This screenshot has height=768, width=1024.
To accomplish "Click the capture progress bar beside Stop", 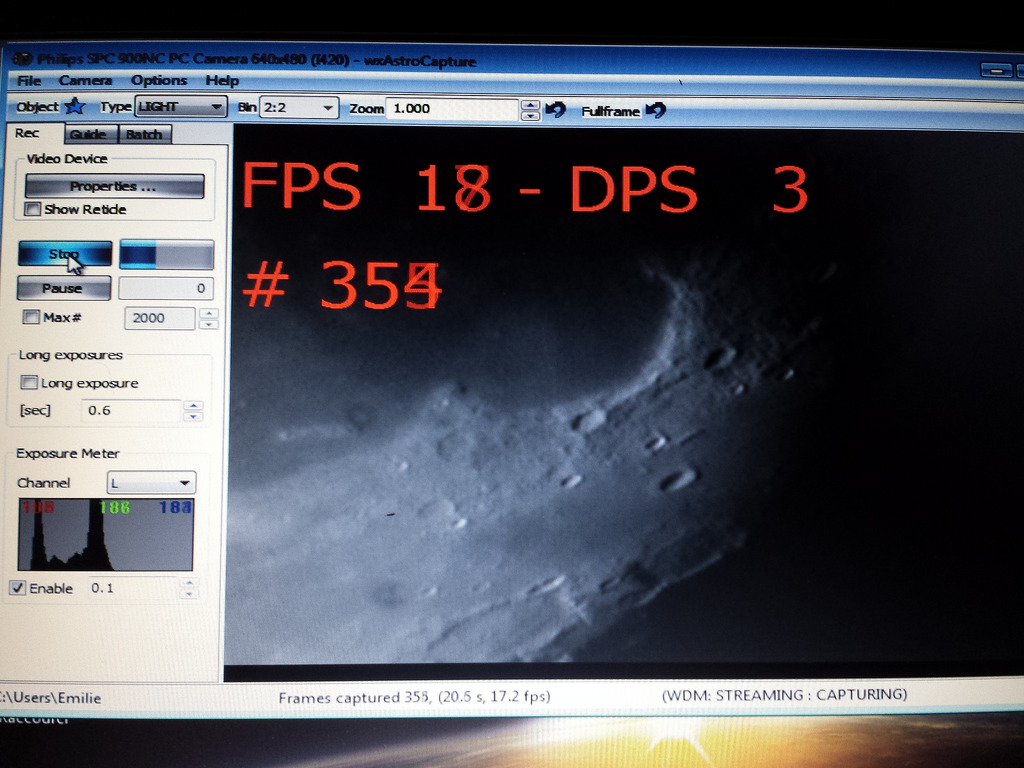I will pos(167,254).
